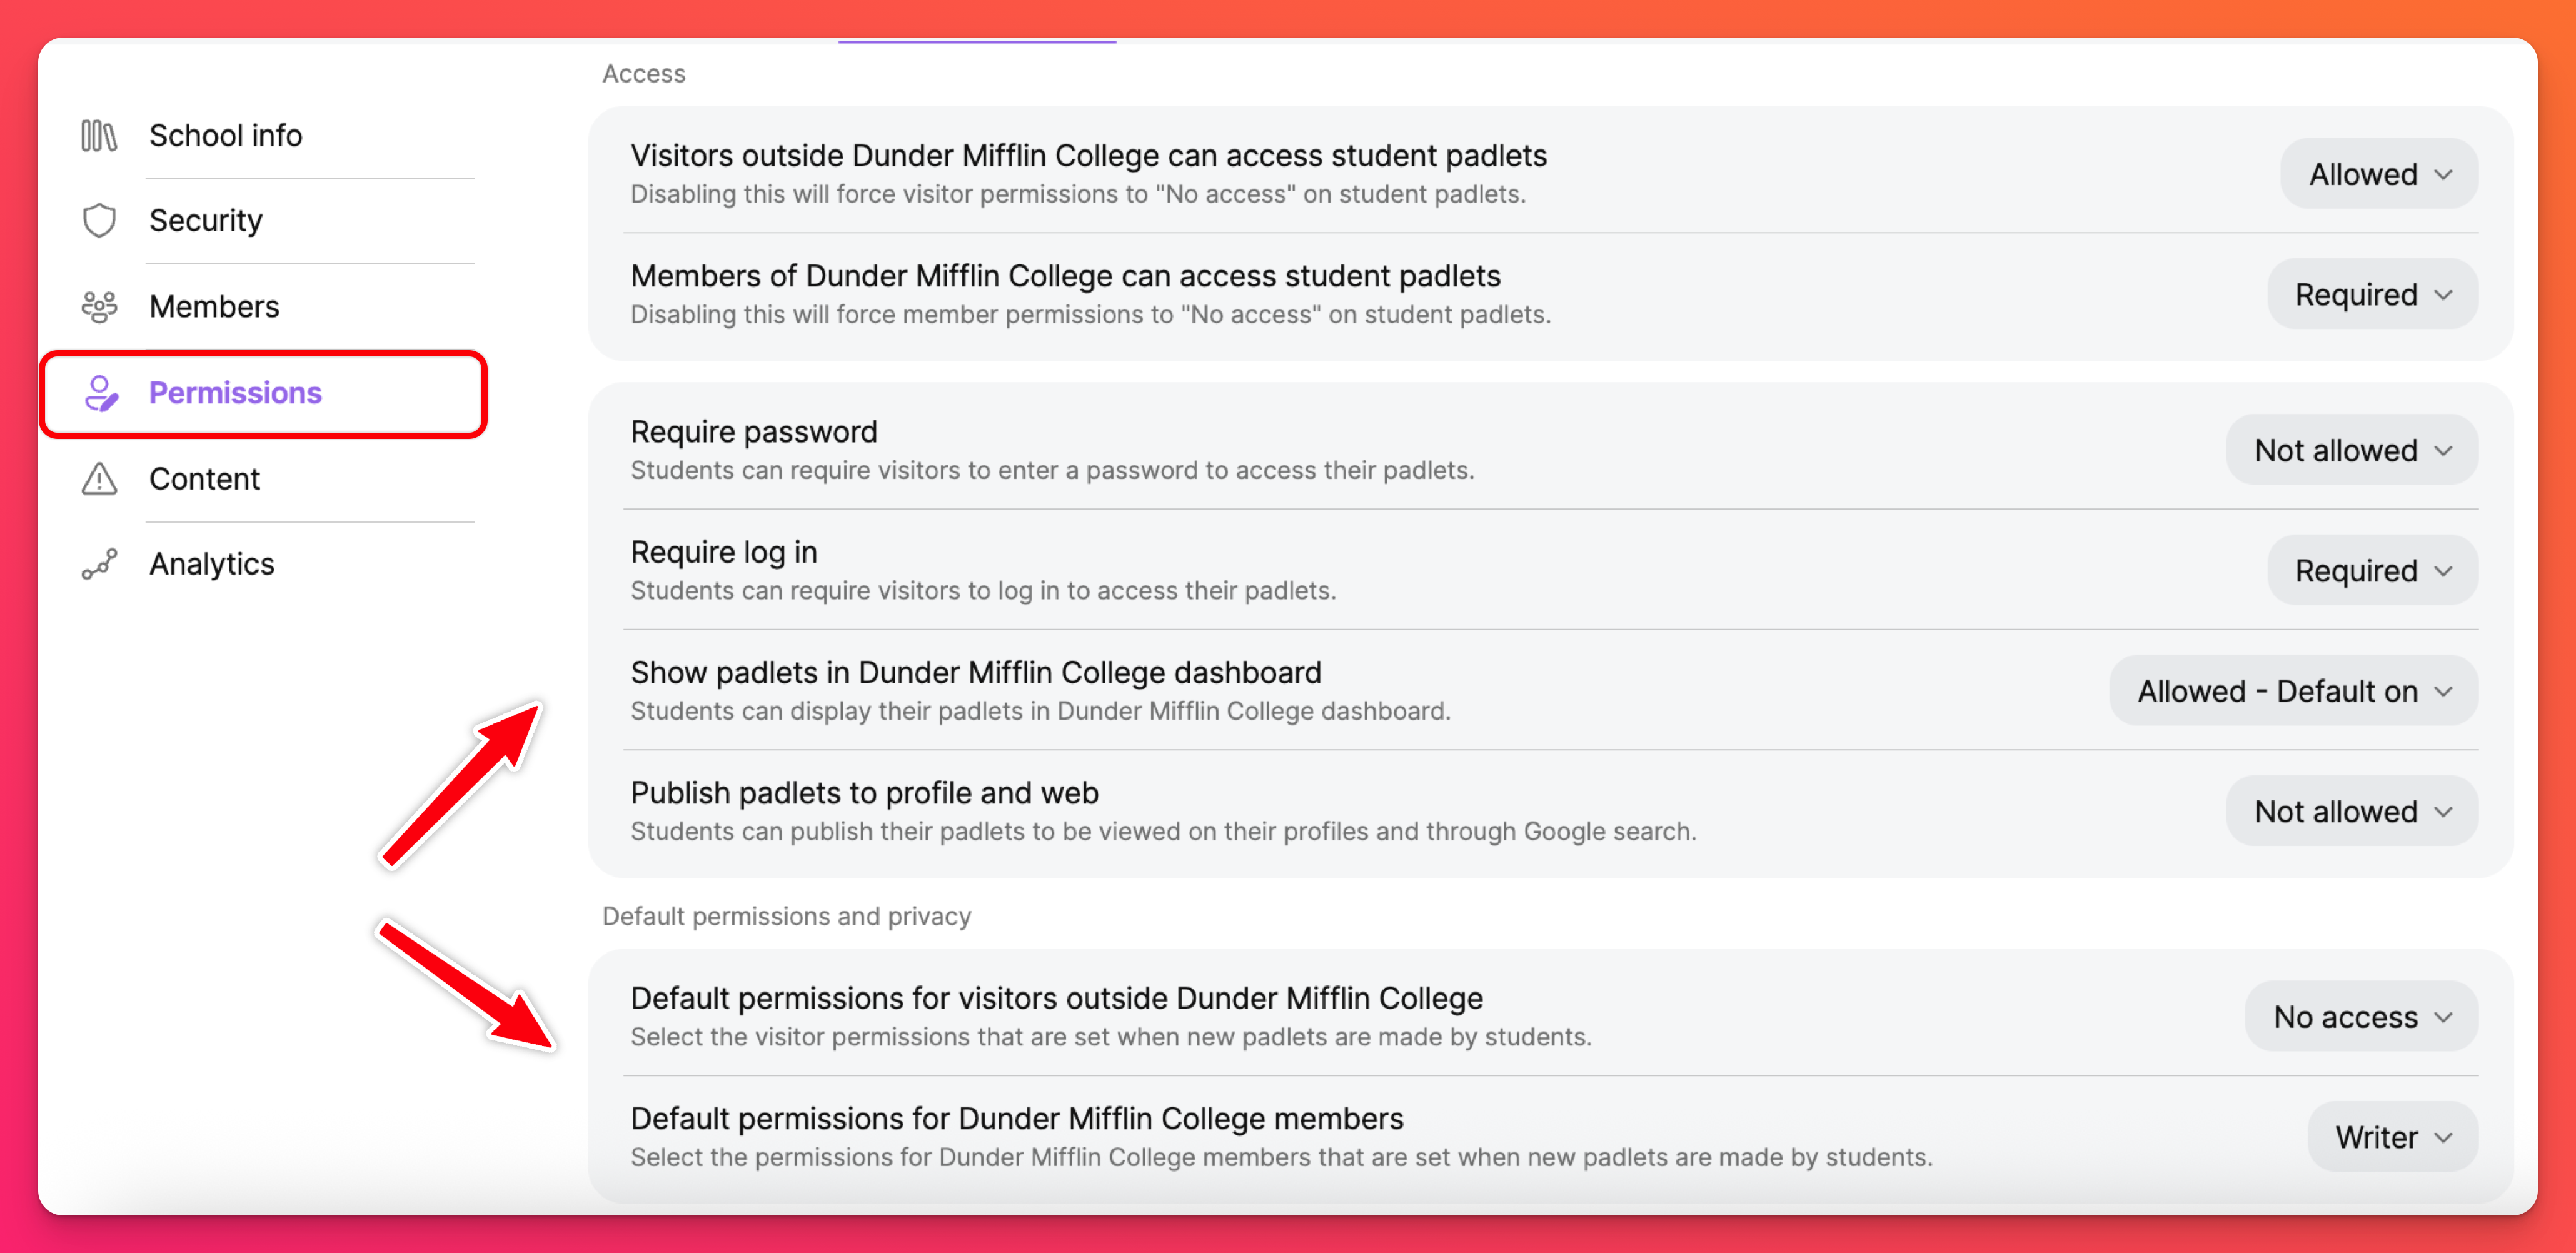Open the Allowed dropdown for outside visitors
This screenshot has width=2576, height=1253.
[x=2379, y=174]
